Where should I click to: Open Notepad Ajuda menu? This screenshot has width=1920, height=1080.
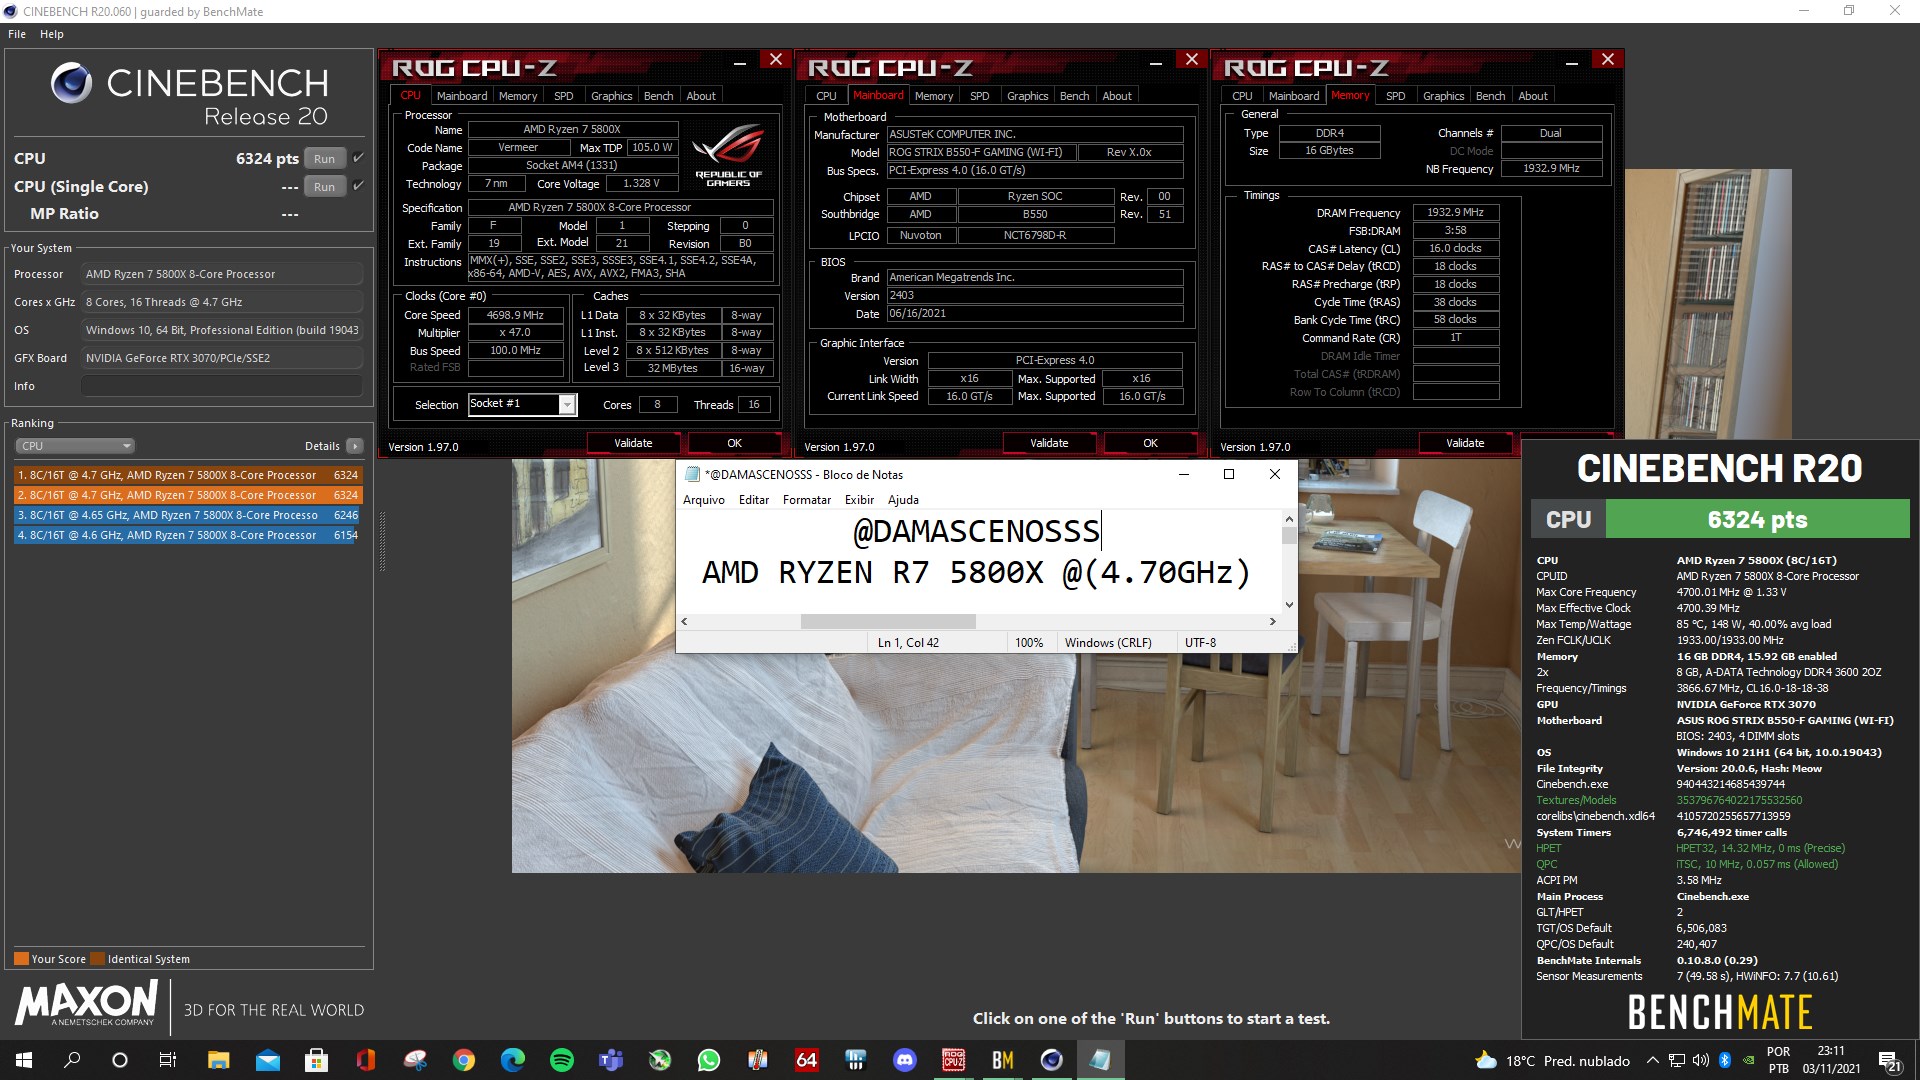pyautogui.click(x=903, y=500)
